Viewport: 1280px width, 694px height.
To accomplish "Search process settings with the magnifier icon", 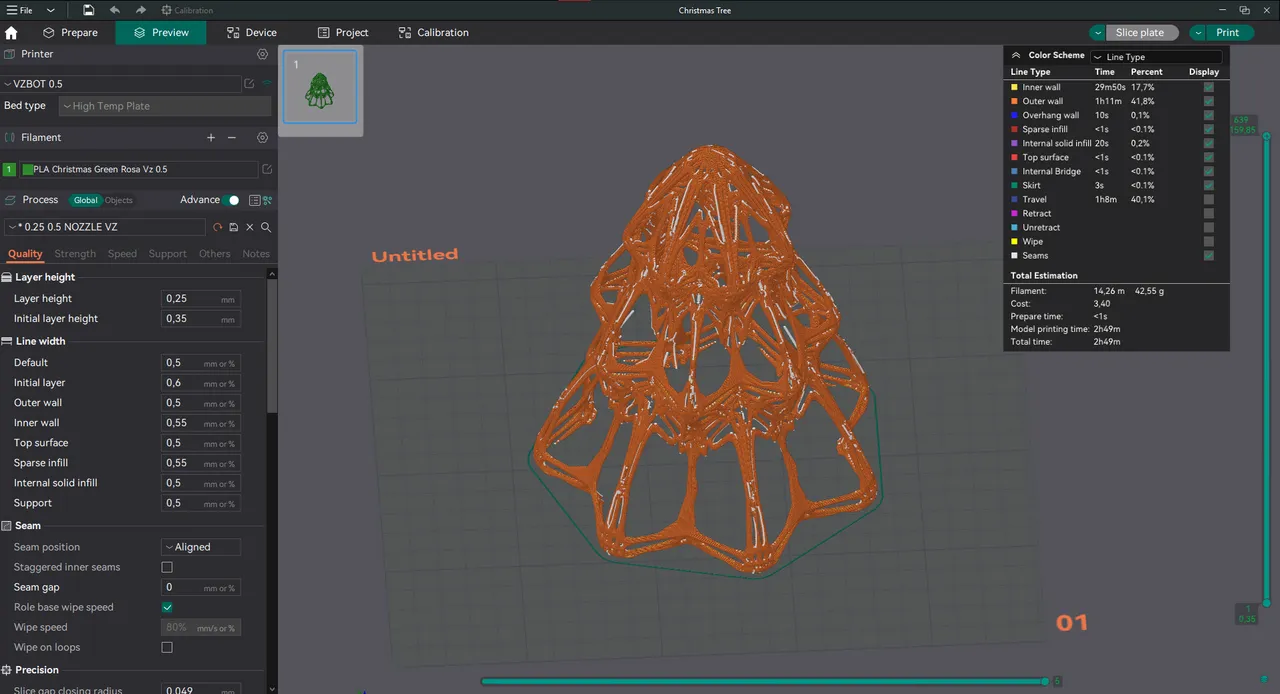I will [x=265, y=227].
